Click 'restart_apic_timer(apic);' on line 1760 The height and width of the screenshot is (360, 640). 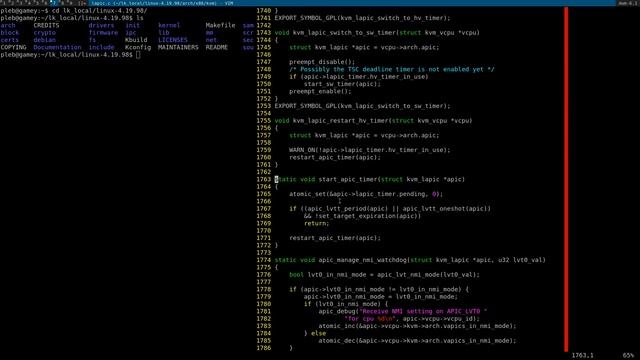pos(335,158)
